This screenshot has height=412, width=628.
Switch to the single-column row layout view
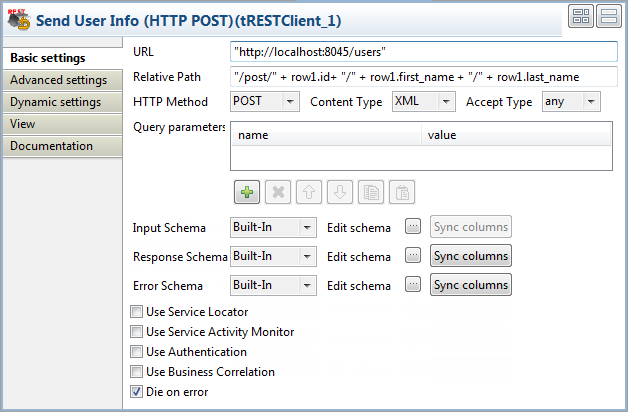click(x=608, y=16)
